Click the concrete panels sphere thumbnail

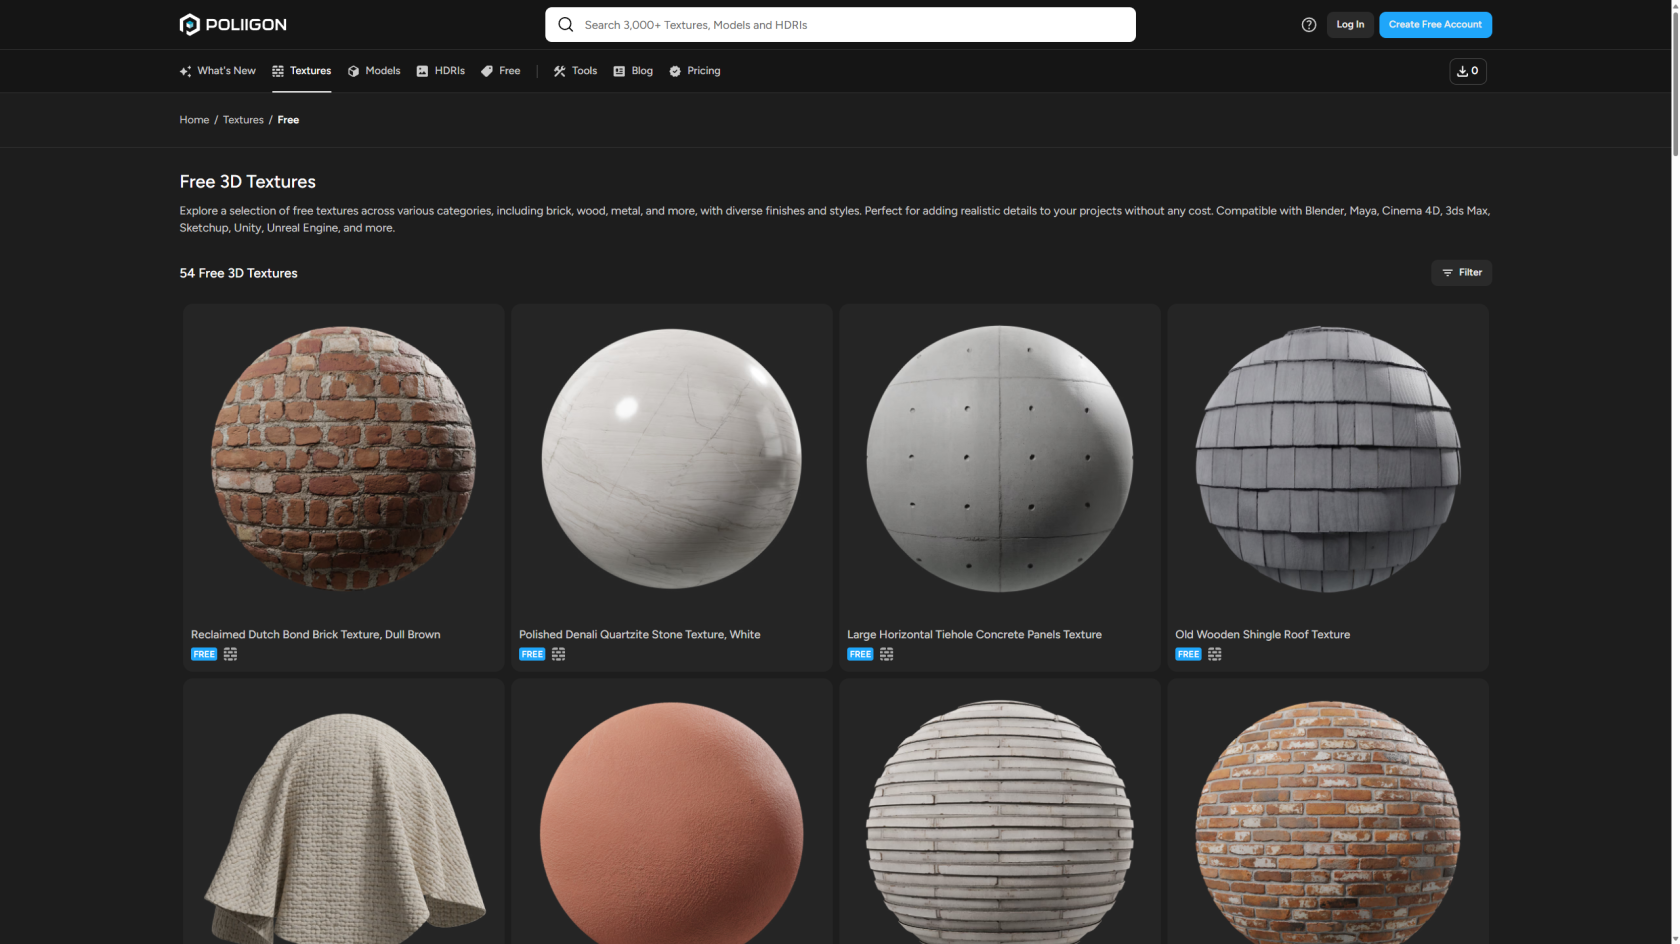(1000, 459)
